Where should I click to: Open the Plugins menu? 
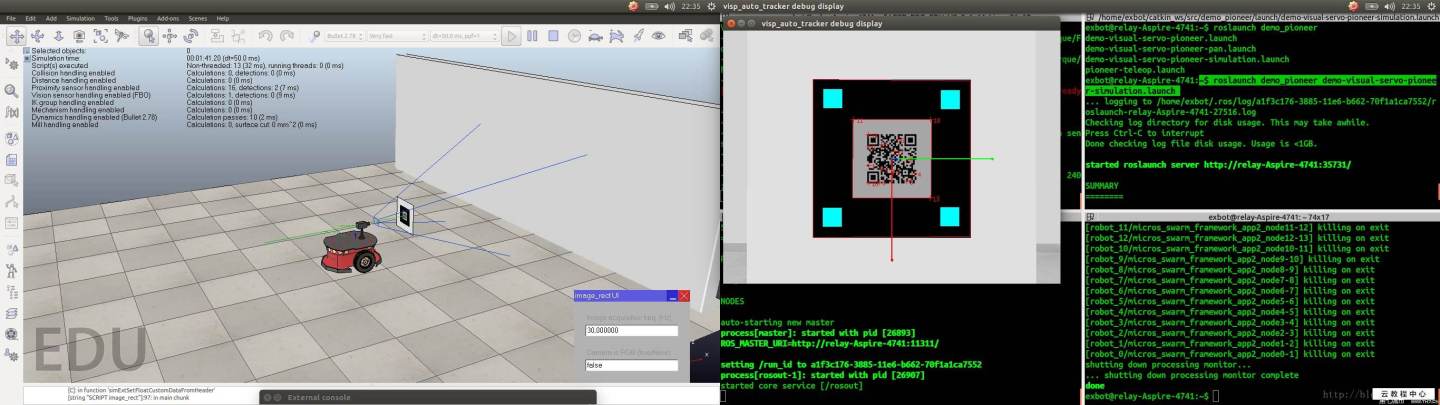coord(137,18)
